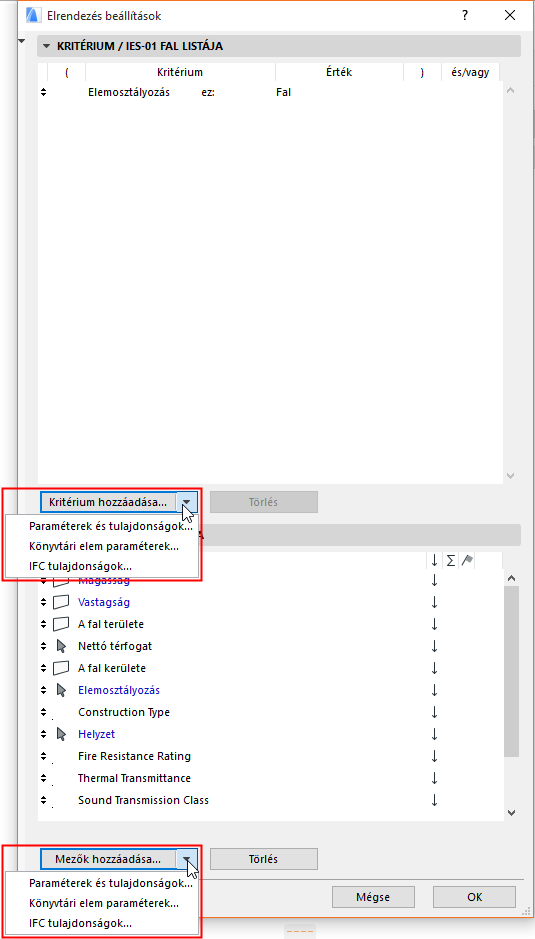
Task: Toggle sort arrow for Vastagság row
Action: (x=434, y=602)
